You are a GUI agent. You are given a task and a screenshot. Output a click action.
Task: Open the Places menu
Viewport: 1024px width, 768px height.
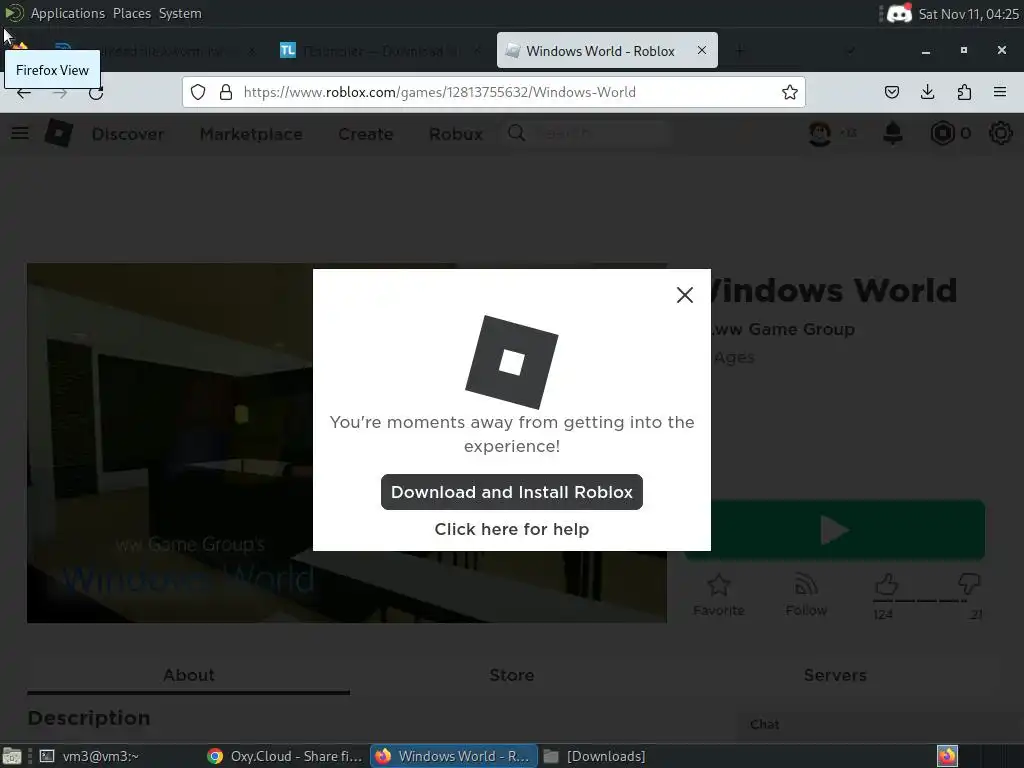tap(131, 13)
